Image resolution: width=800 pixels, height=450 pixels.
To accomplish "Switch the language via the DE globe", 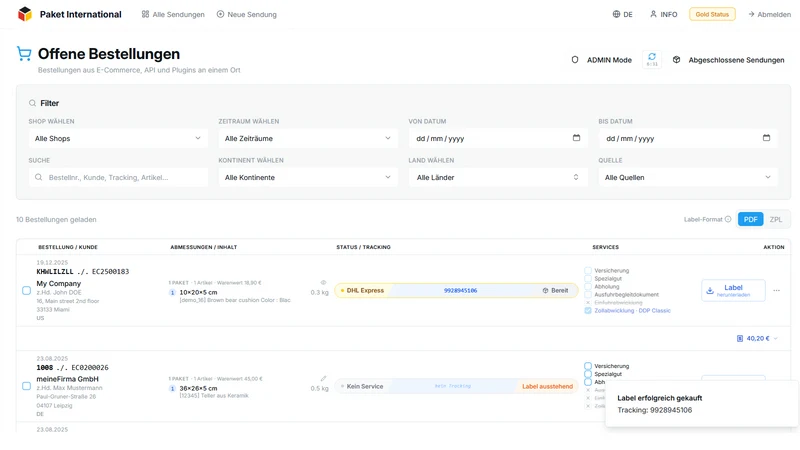I will tap(622, 14).
